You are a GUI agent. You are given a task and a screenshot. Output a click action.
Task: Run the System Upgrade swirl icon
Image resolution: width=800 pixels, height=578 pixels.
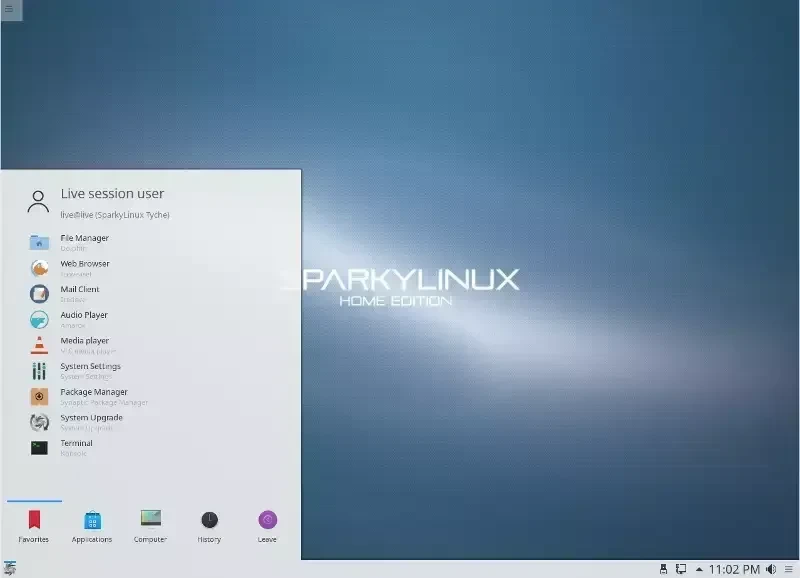[x=39, y=422]
